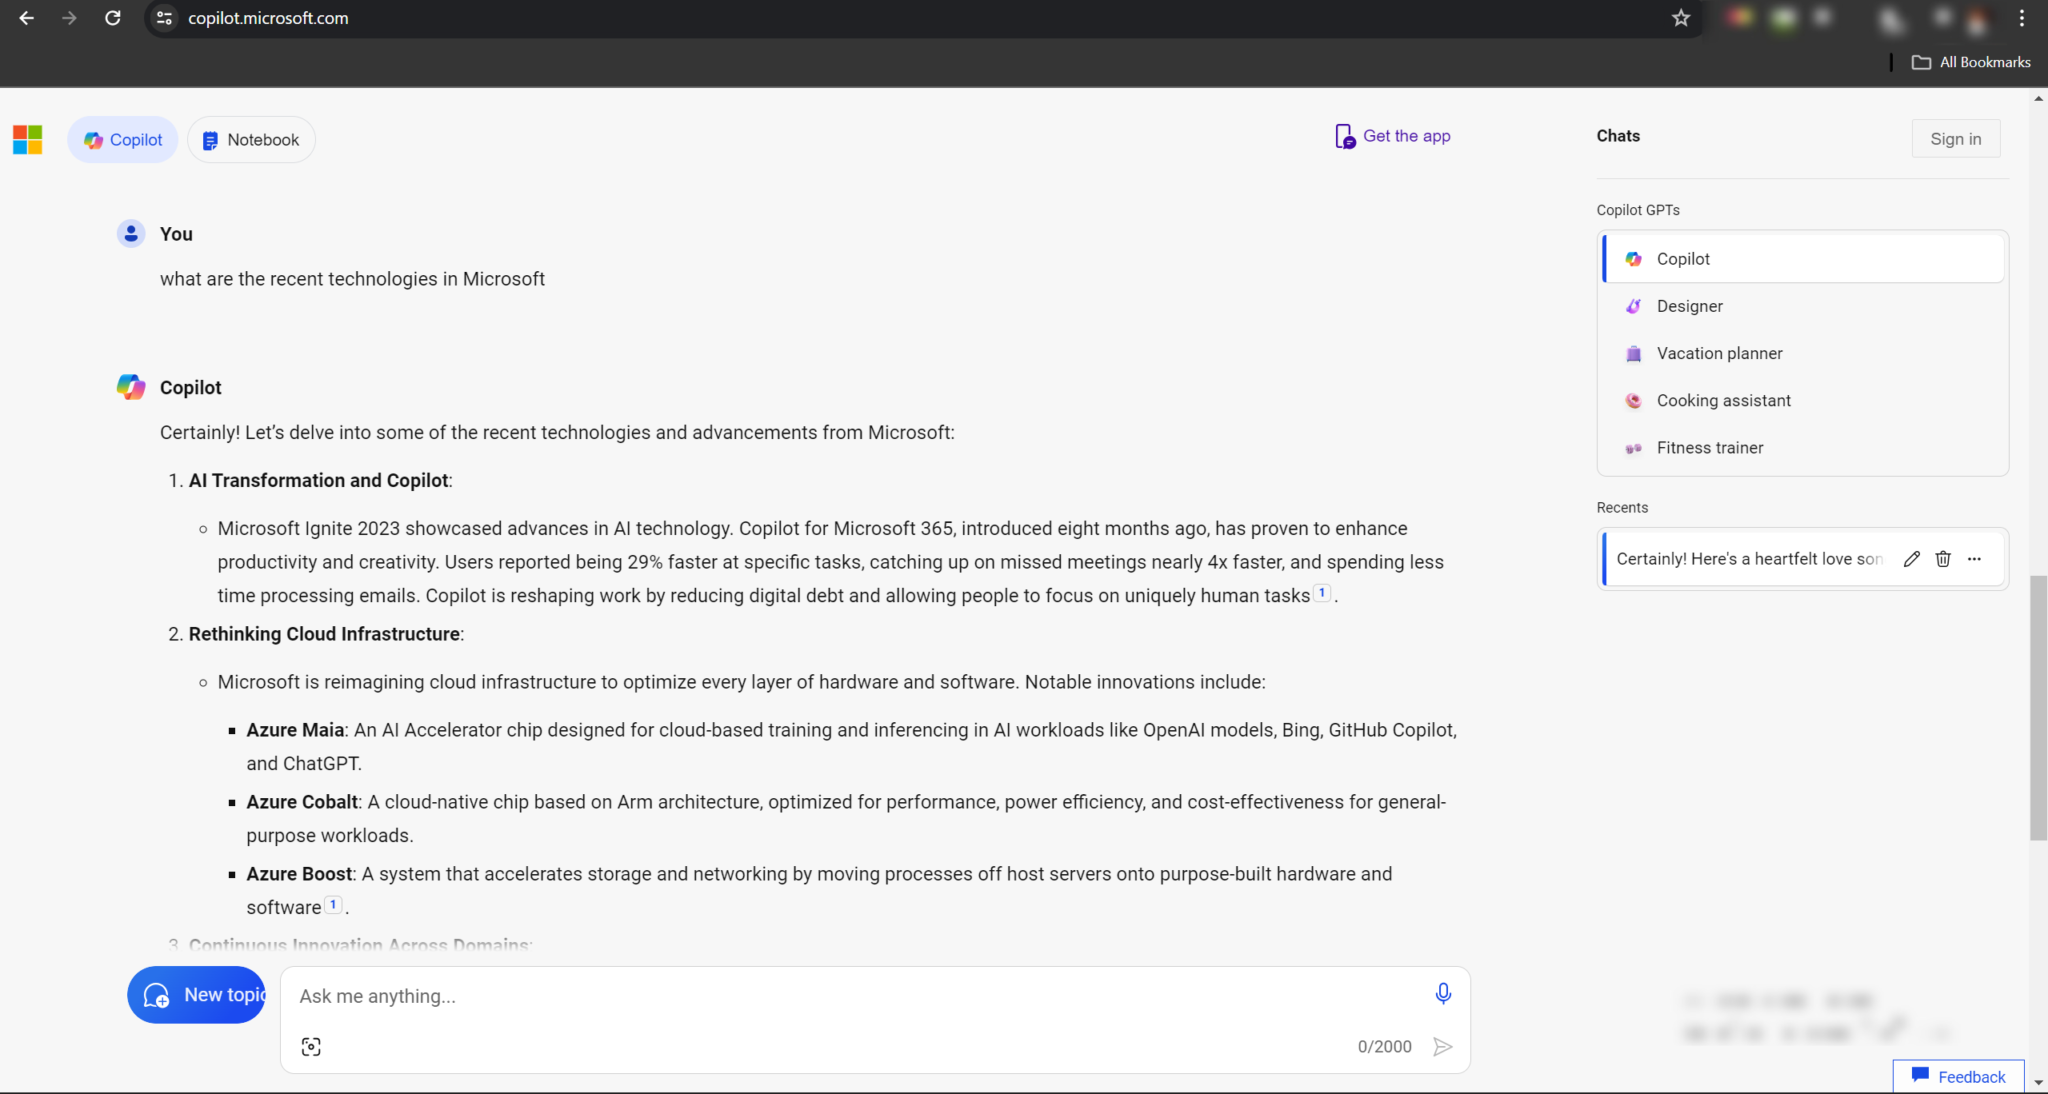This screenshot has height=1094, width=2048.
Task: Toggle the bookmark star in the address bar
Action: tap(1681, 17)
